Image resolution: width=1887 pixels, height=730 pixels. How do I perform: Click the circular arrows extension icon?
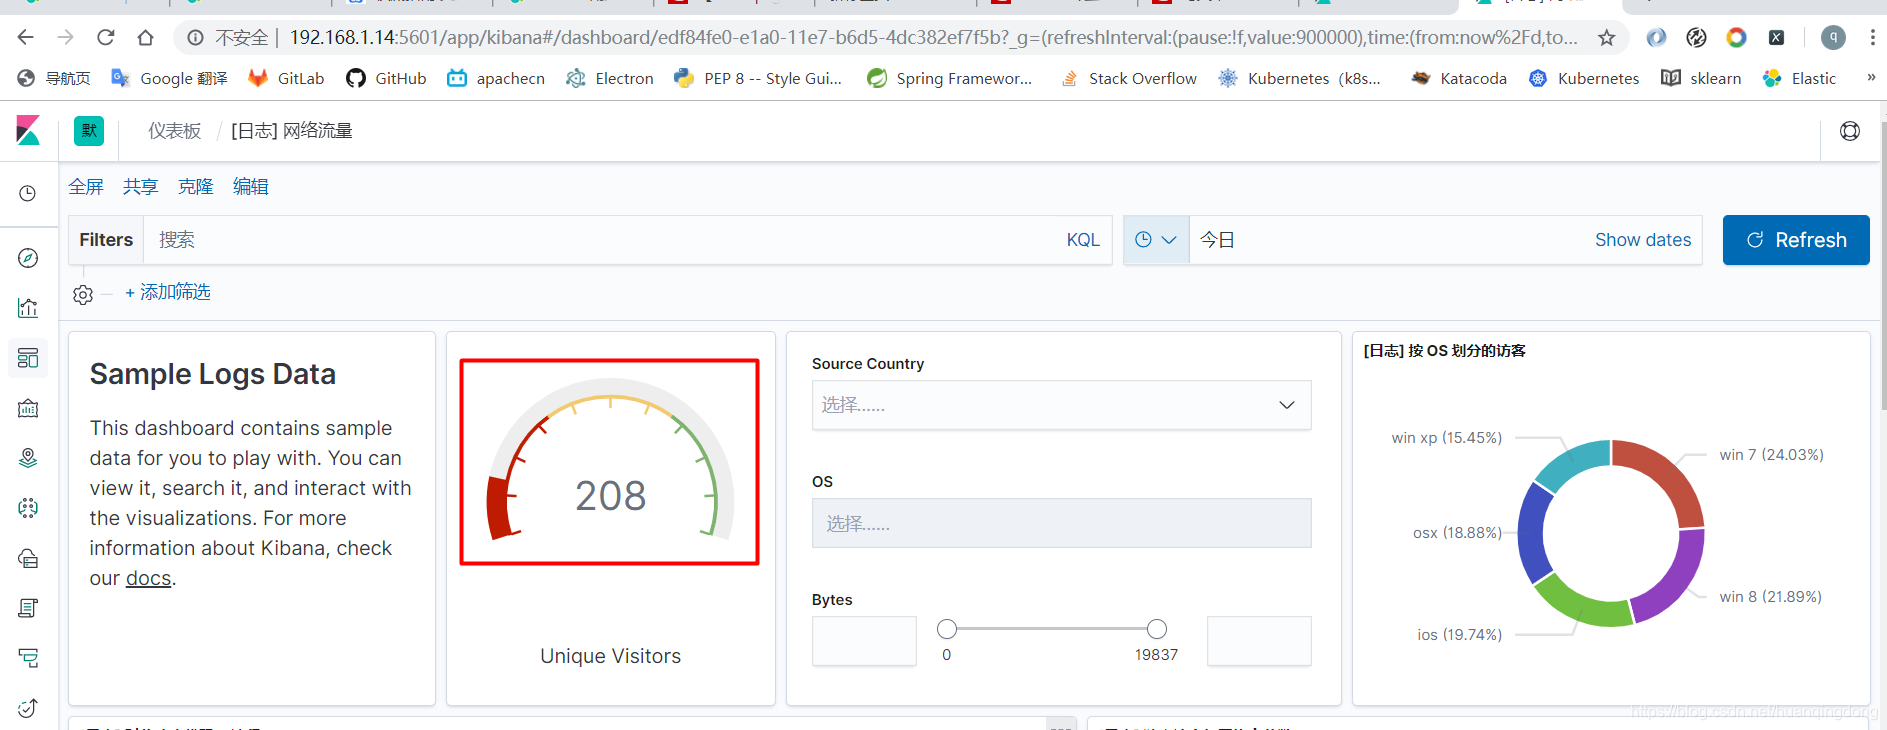[1696, 38]
